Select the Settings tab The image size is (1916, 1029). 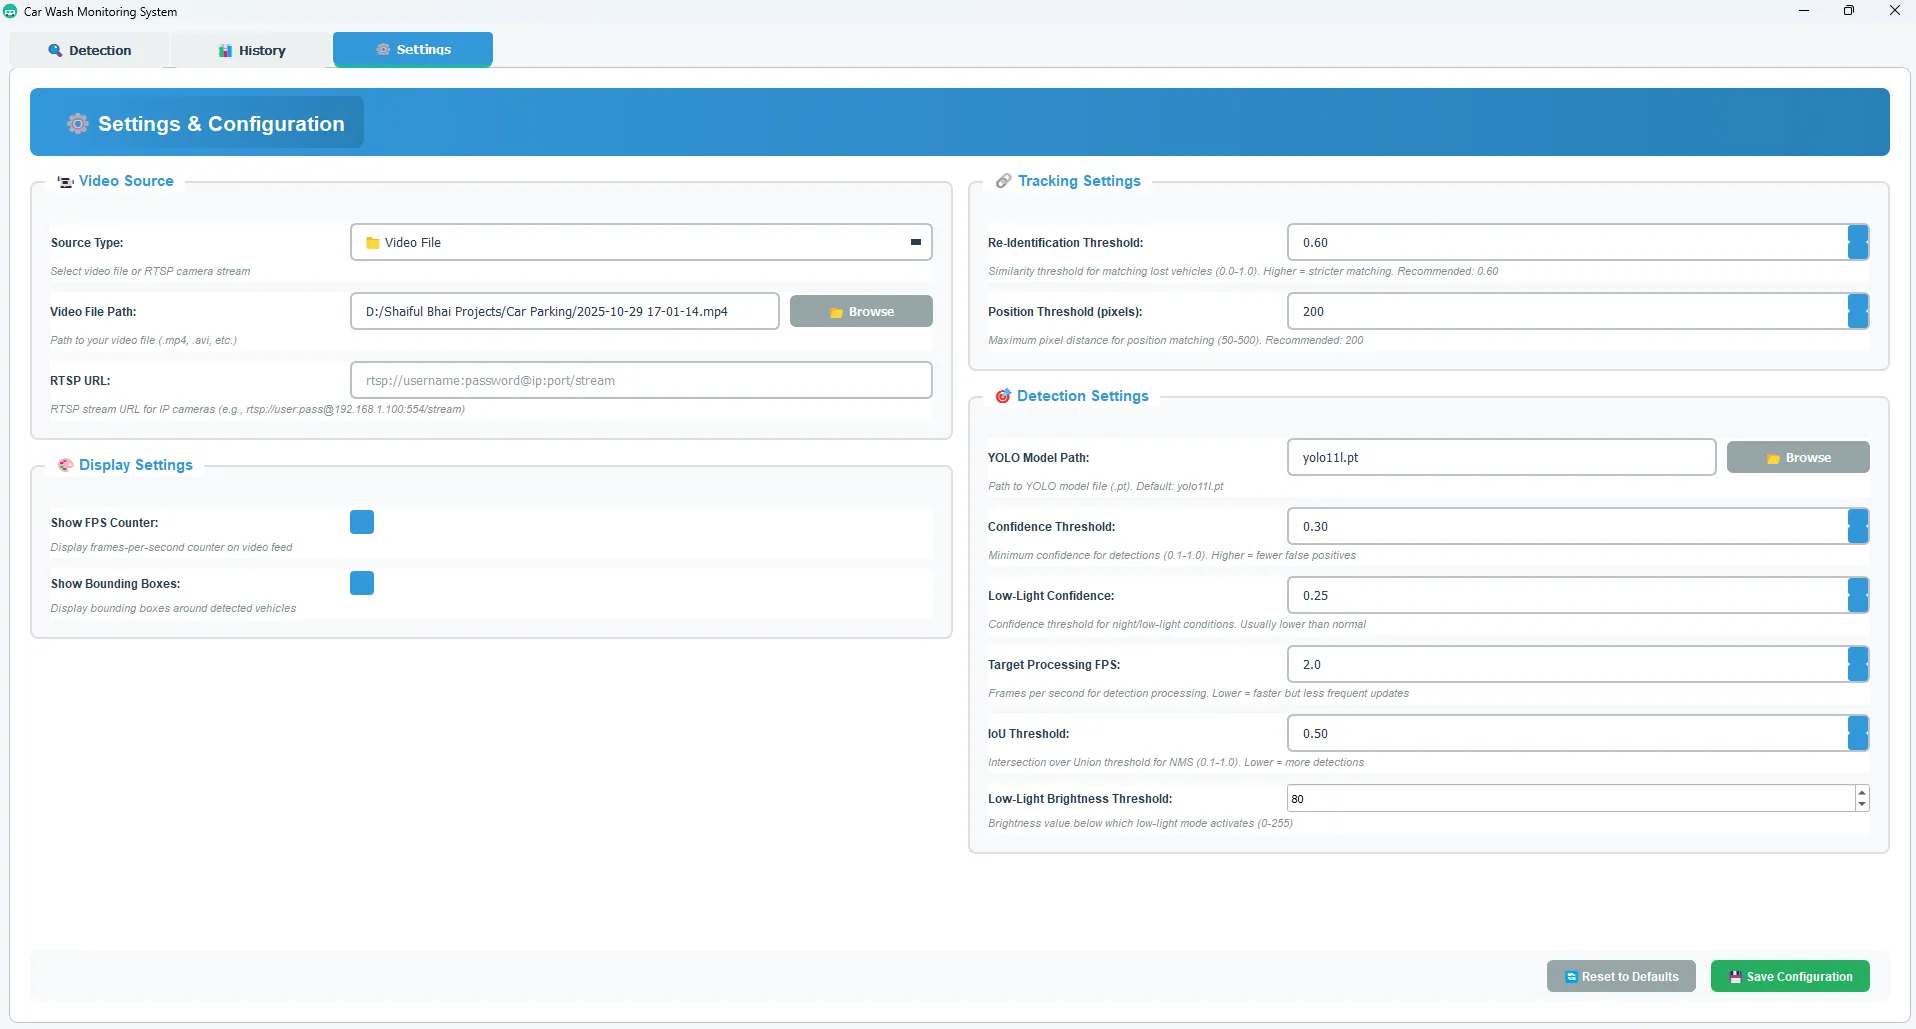[413, 49]
